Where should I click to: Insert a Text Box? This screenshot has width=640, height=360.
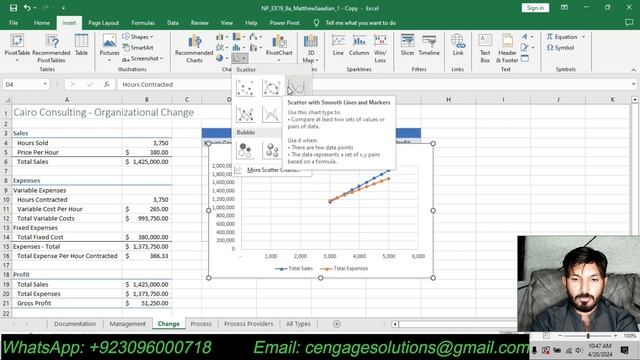(485, 48)
